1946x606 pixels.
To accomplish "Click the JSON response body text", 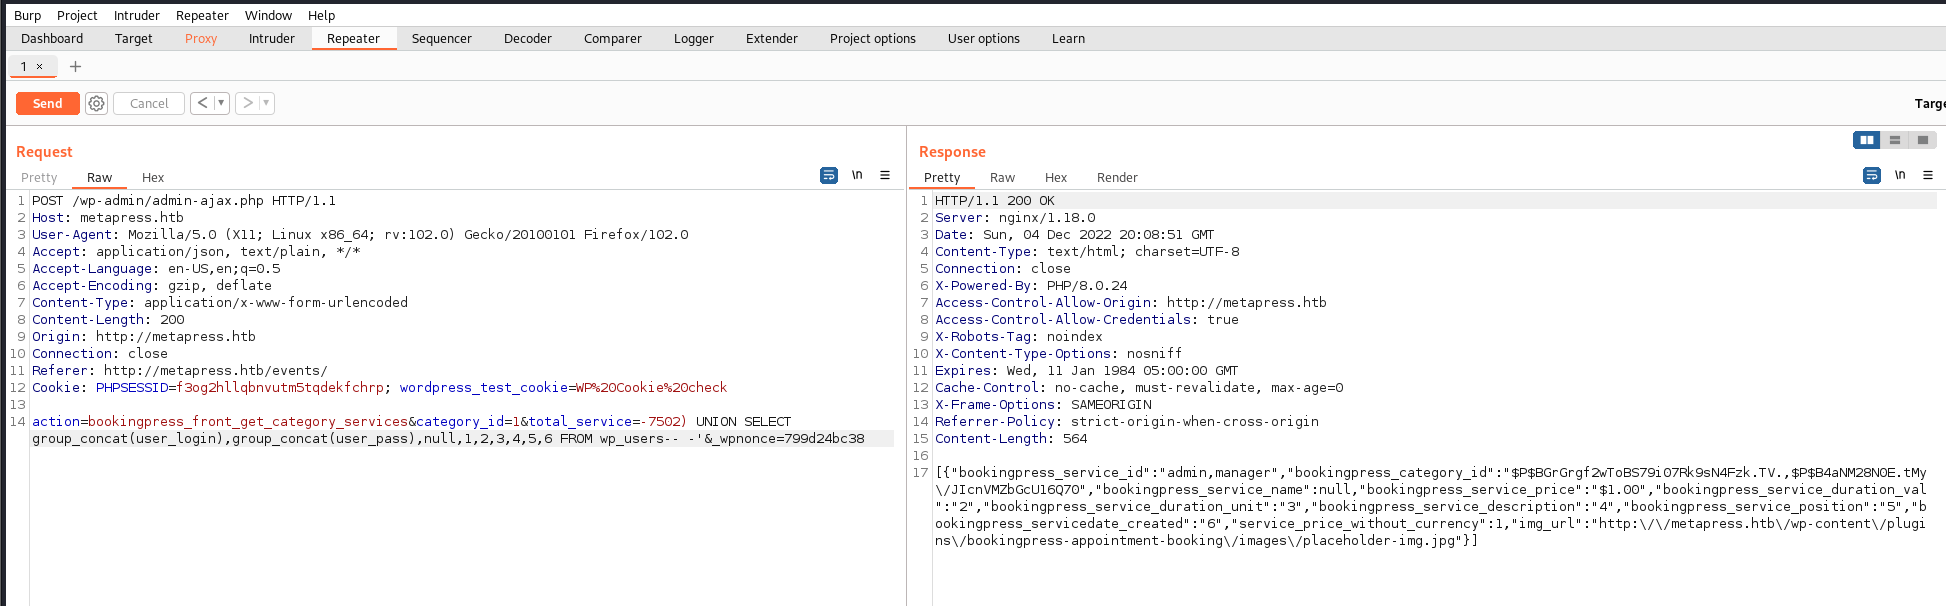I will pyautogui.click(x=1431, y=507).
